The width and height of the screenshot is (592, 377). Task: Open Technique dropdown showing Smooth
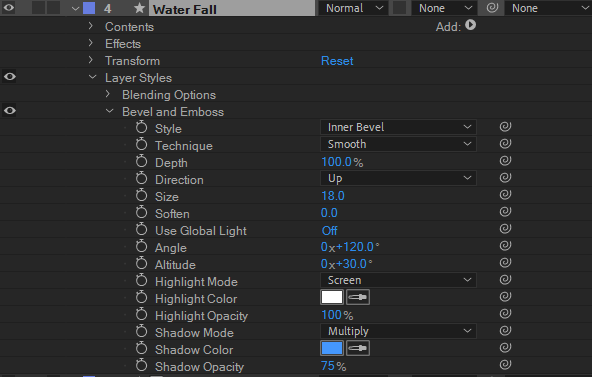pyautogui.click(x=398, y=144)
